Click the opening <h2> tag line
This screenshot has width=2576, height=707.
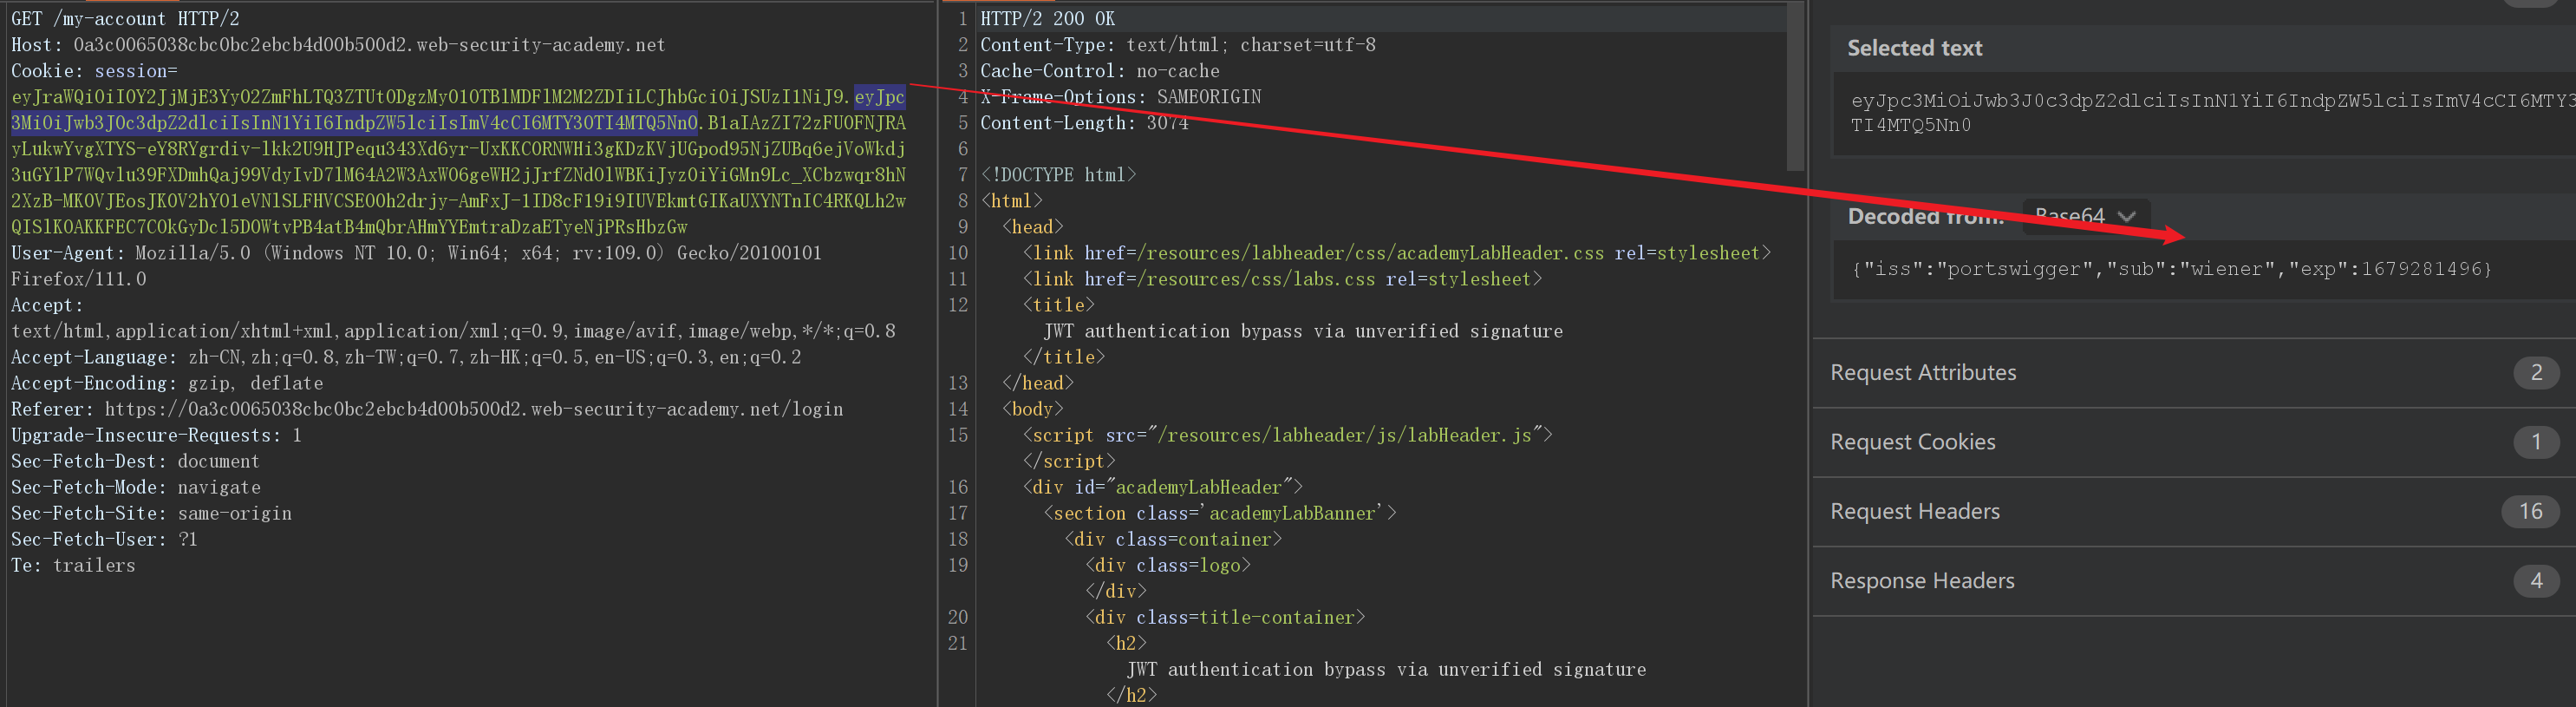(x=1126, y=643)
